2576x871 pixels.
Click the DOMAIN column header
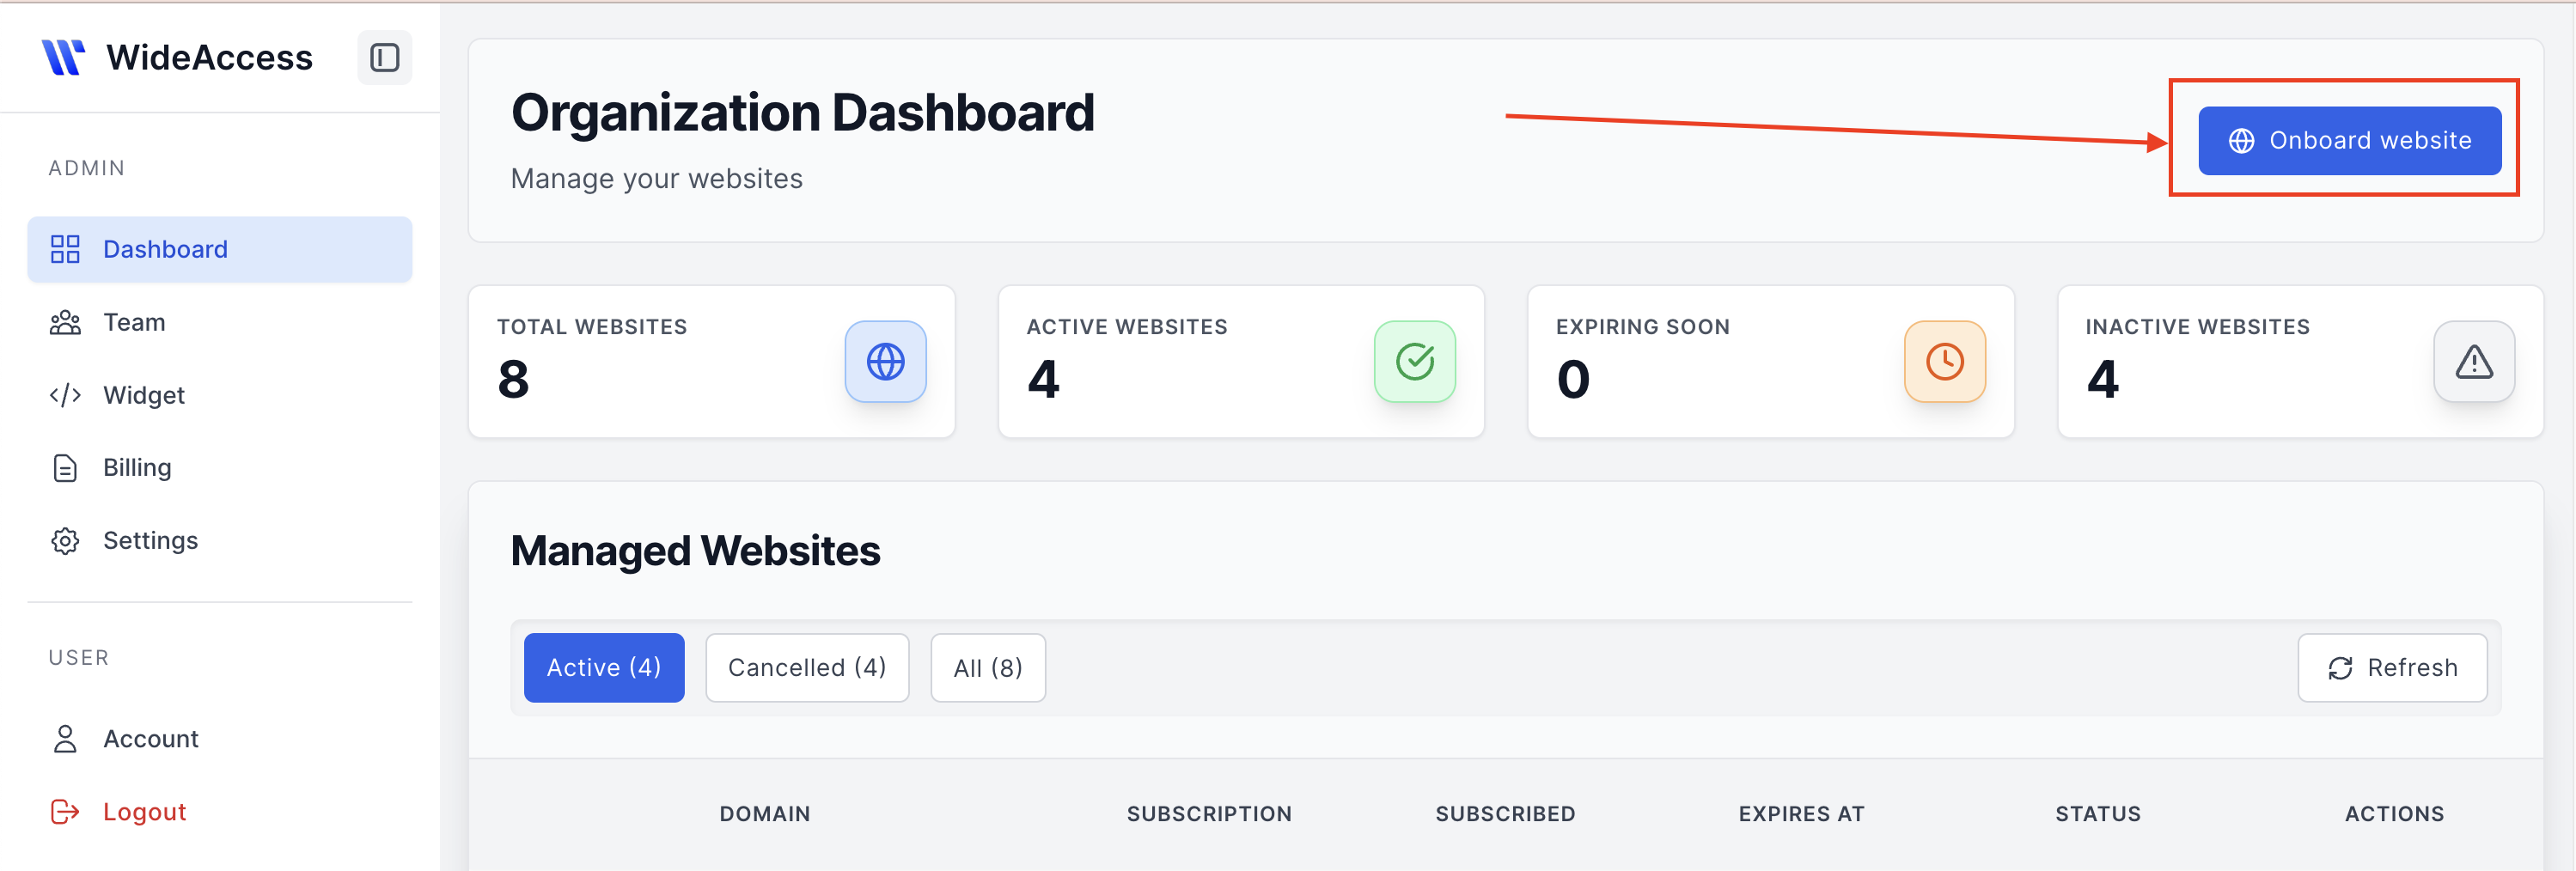point(765,813)
